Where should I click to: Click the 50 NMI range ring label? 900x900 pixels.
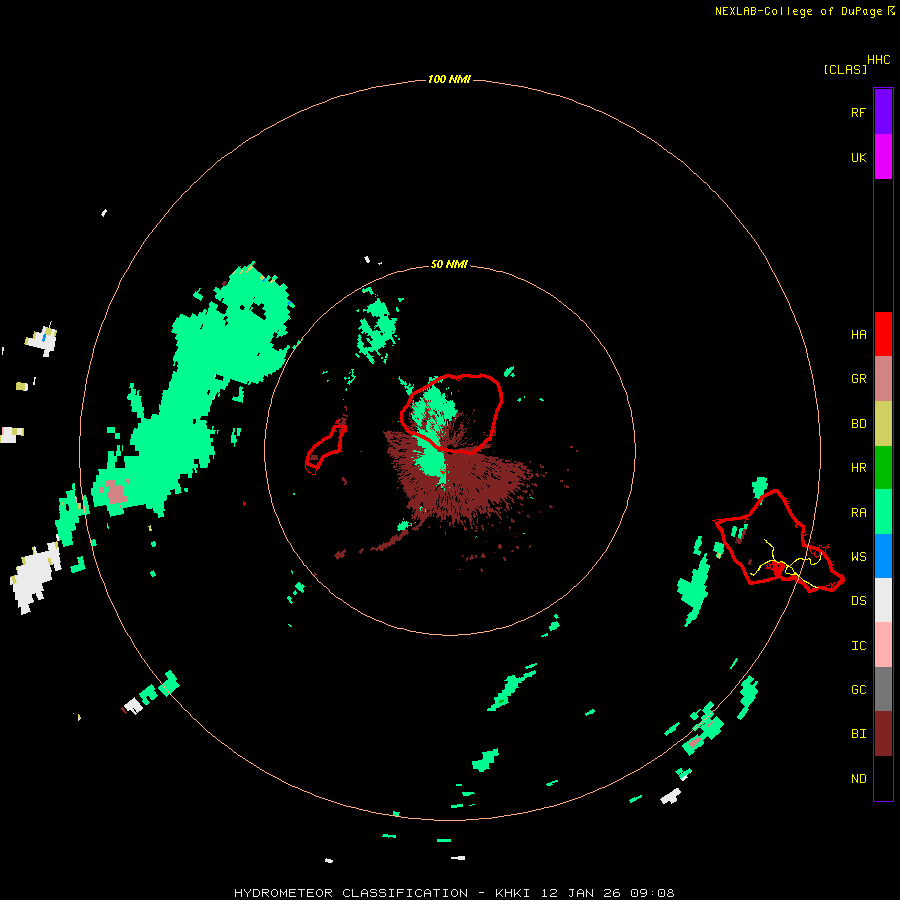(x=449, y=264)
